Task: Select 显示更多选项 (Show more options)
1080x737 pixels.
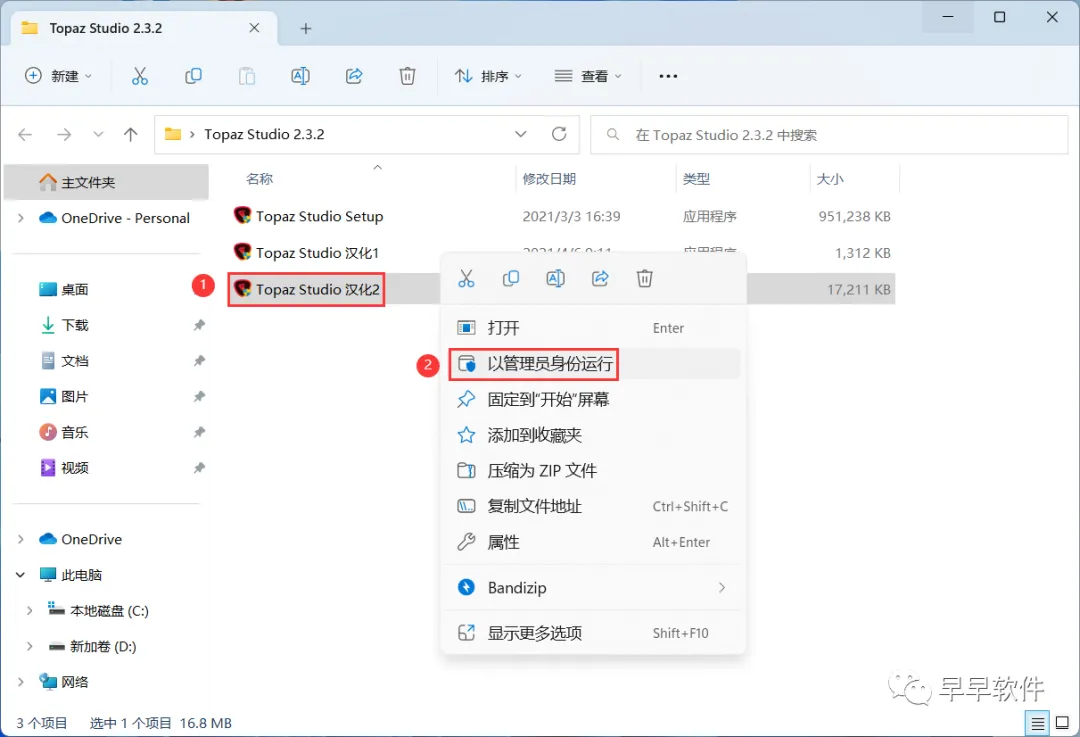Action: click(594, 633)
